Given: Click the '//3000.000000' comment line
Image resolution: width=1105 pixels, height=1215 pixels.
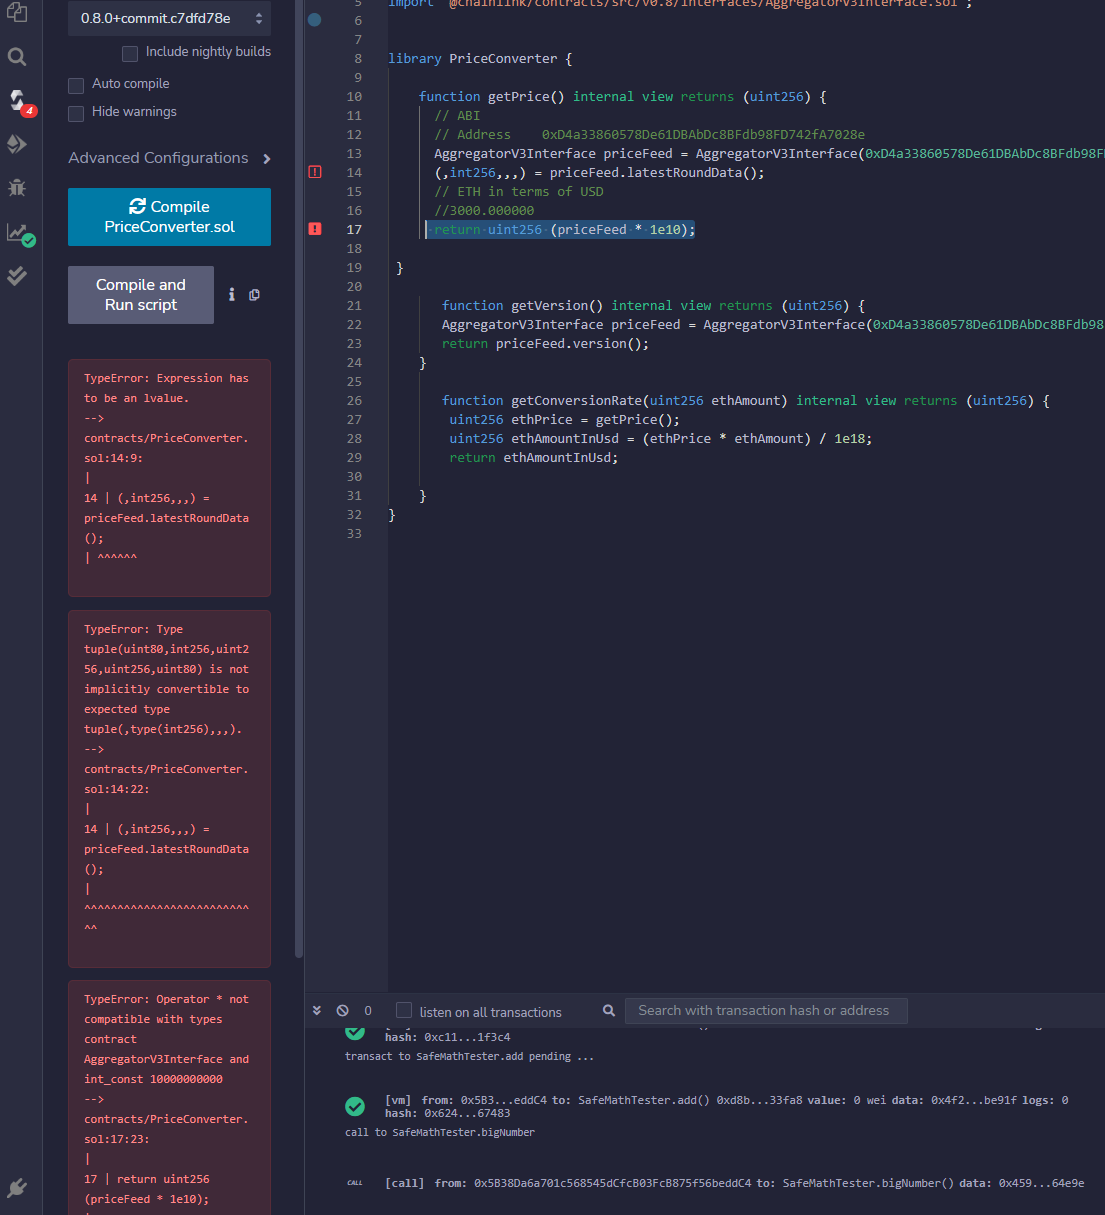Looking at the screenshot, I should point(484,210).
